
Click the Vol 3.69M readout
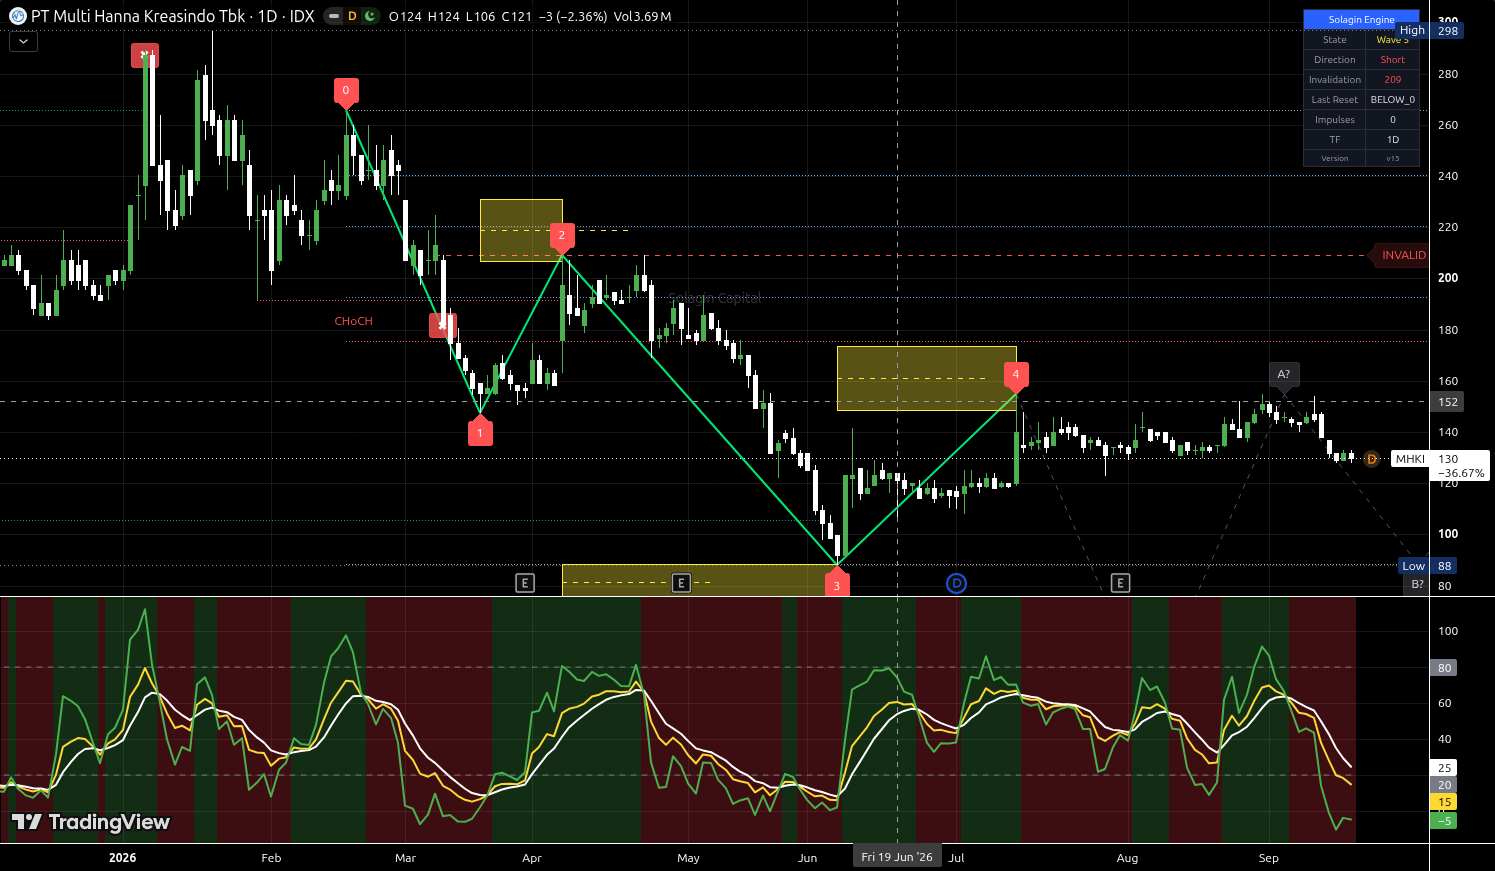(x=642, y=17)
